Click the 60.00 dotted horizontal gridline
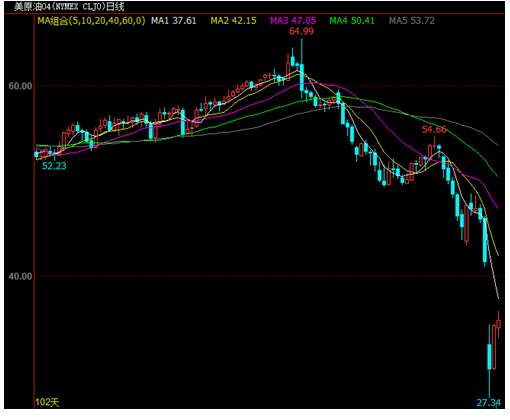The image size is (510, 420). coord(269,86)
